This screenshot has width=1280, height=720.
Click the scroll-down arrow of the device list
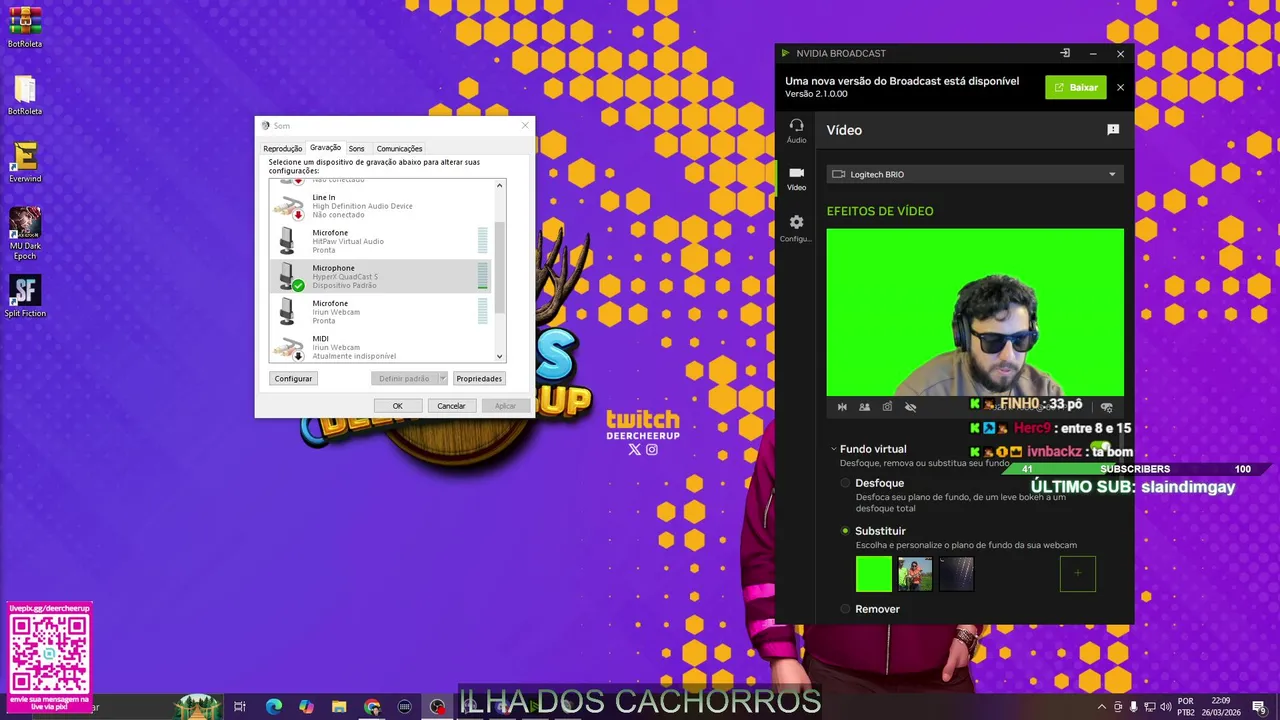(x=500, y=356)
